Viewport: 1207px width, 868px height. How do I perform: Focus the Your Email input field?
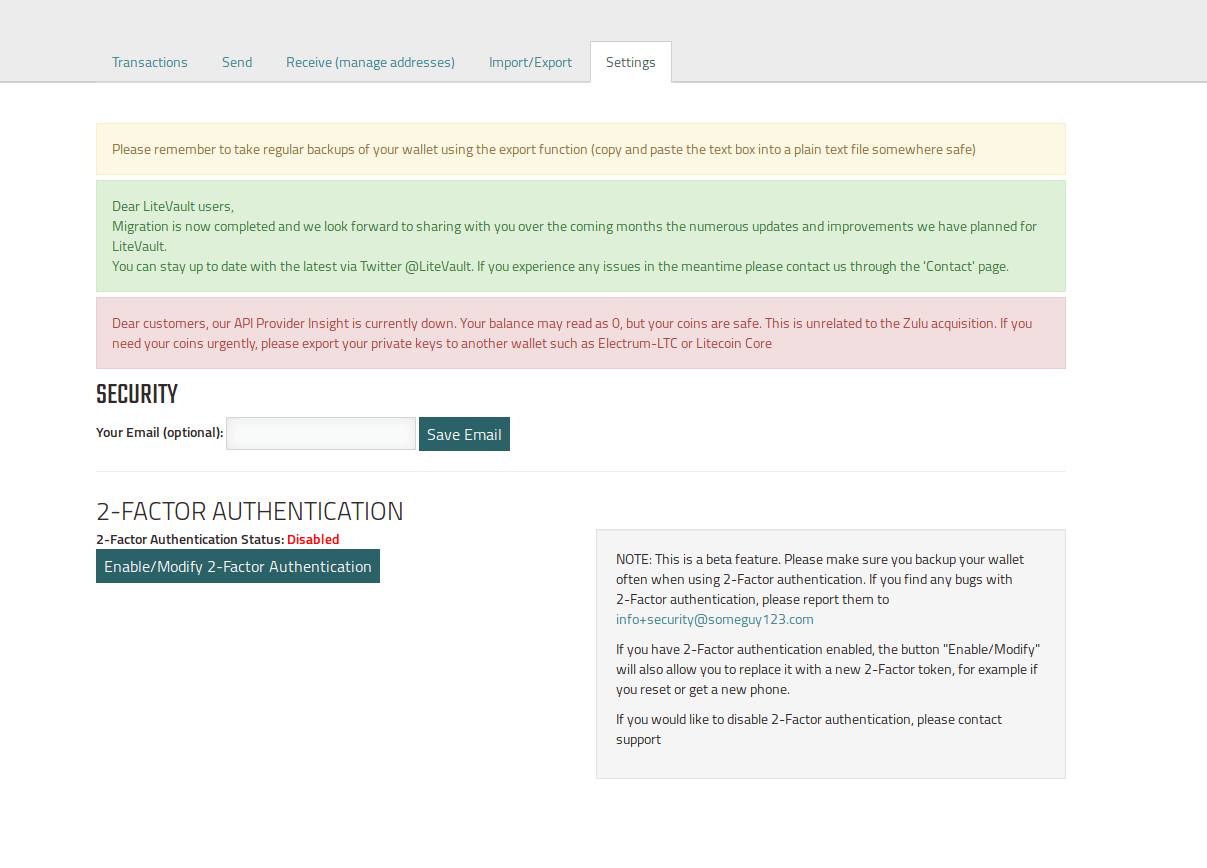[321, 434]
